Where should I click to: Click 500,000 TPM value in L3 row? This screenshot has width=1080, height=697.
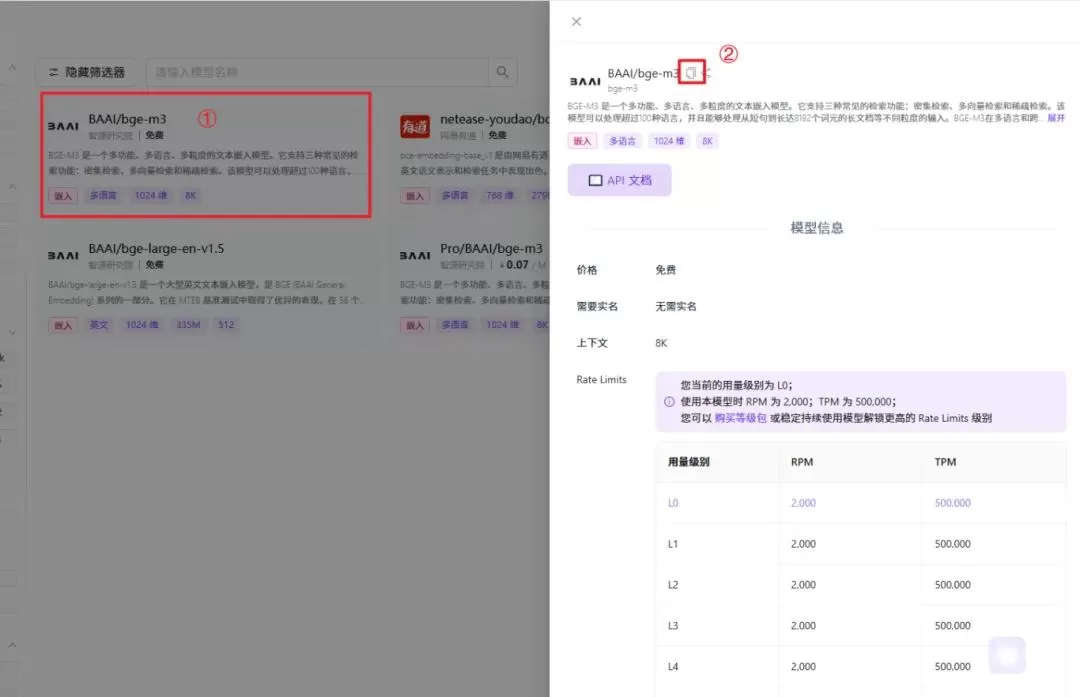953,625
